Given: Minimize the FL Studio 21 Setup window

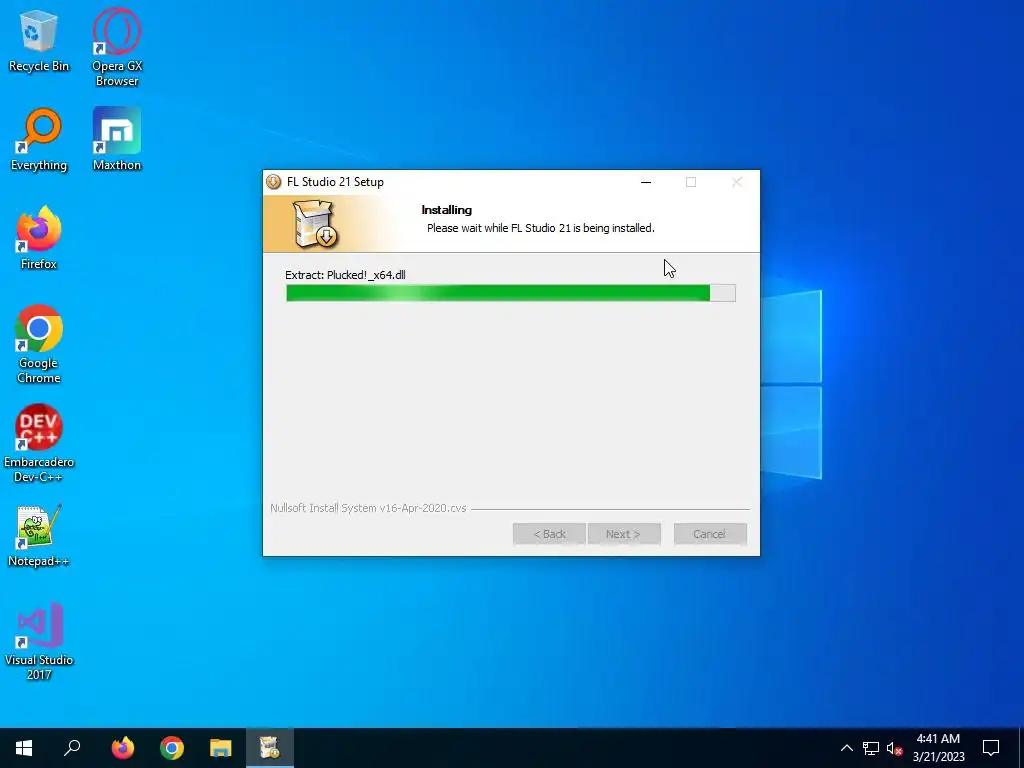Looking at the screenshot, I should pos(646,182).
